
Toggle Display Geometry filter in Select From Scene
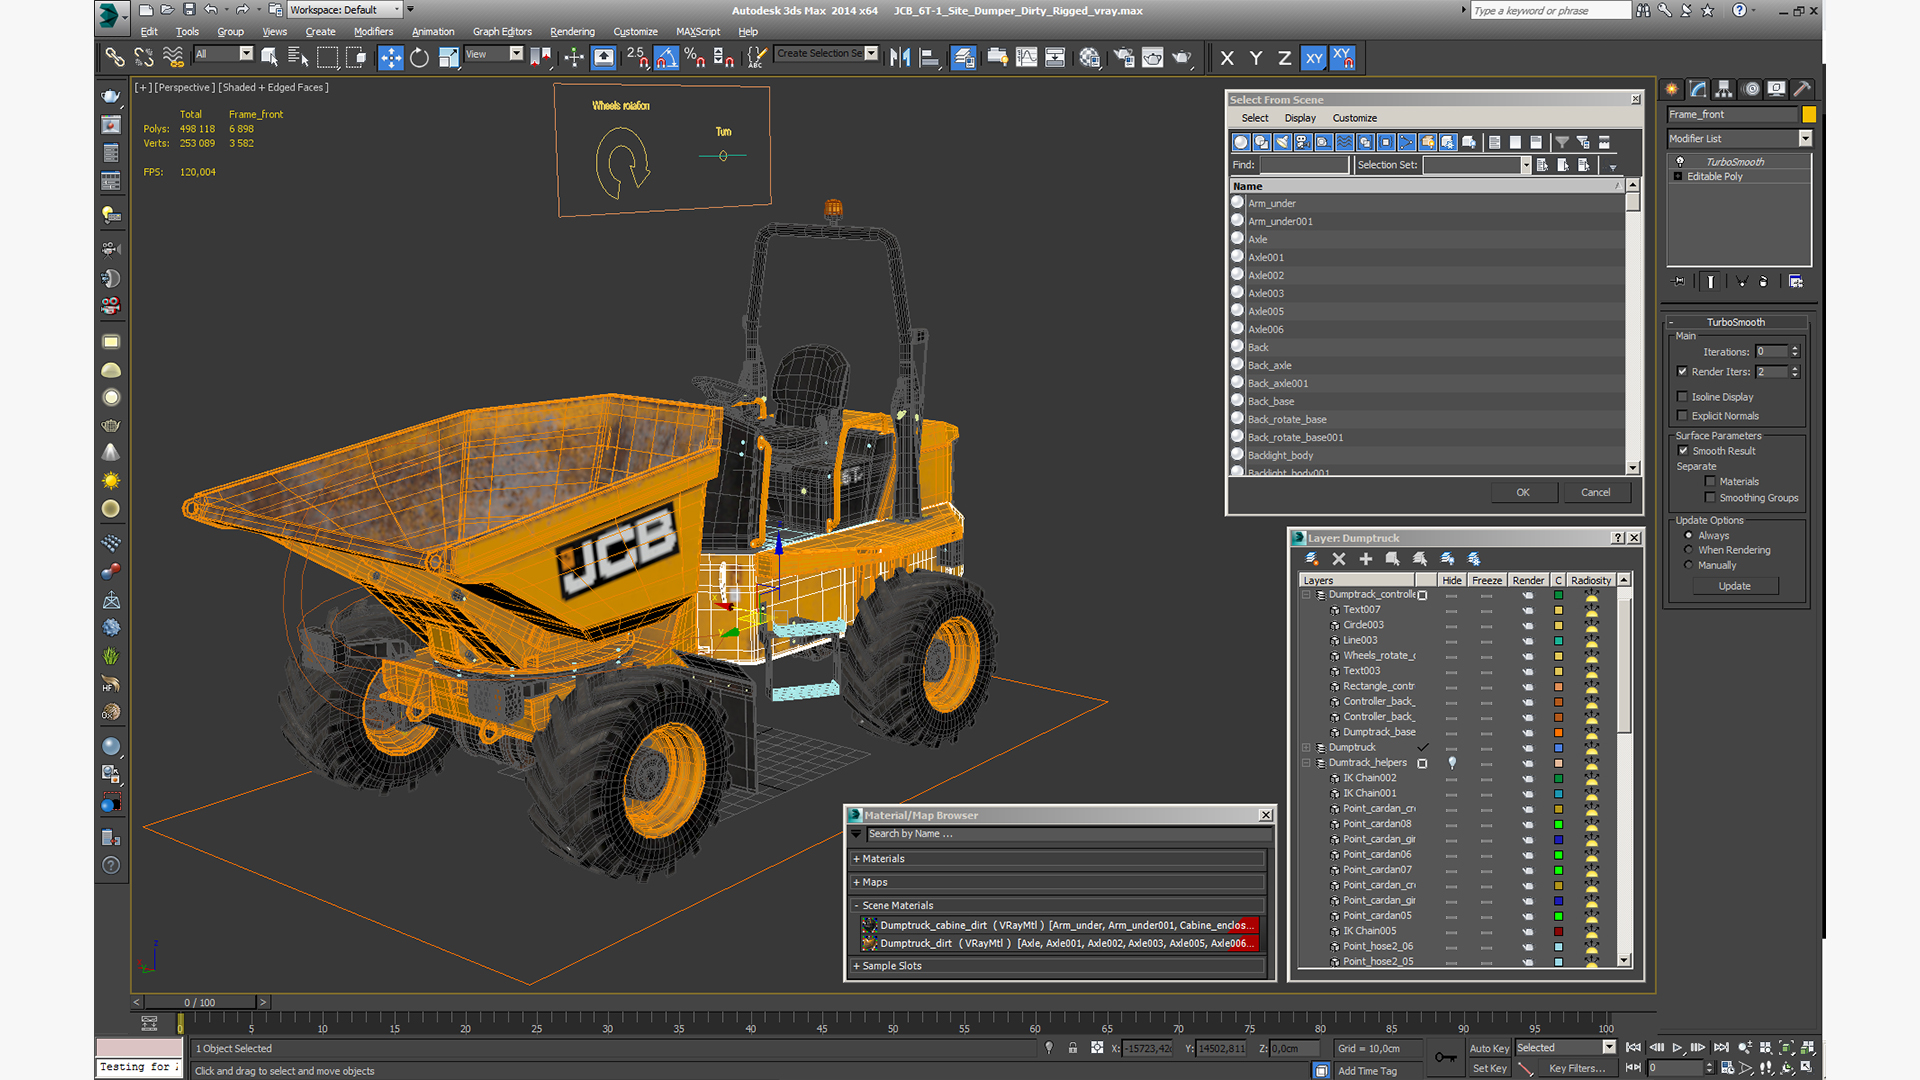[x=1241, y=142]
